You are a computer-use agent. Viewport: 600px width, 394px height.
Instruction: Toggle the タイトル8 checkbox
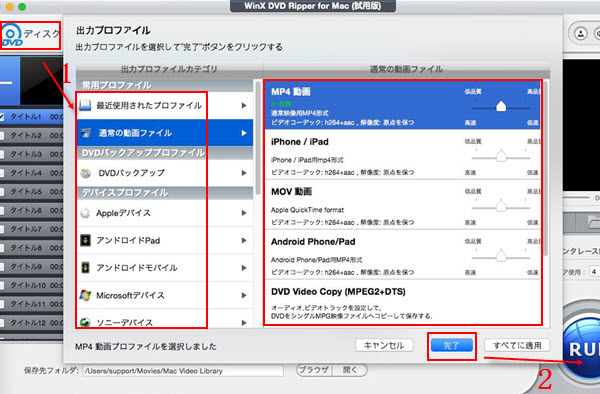click(2, 248)
